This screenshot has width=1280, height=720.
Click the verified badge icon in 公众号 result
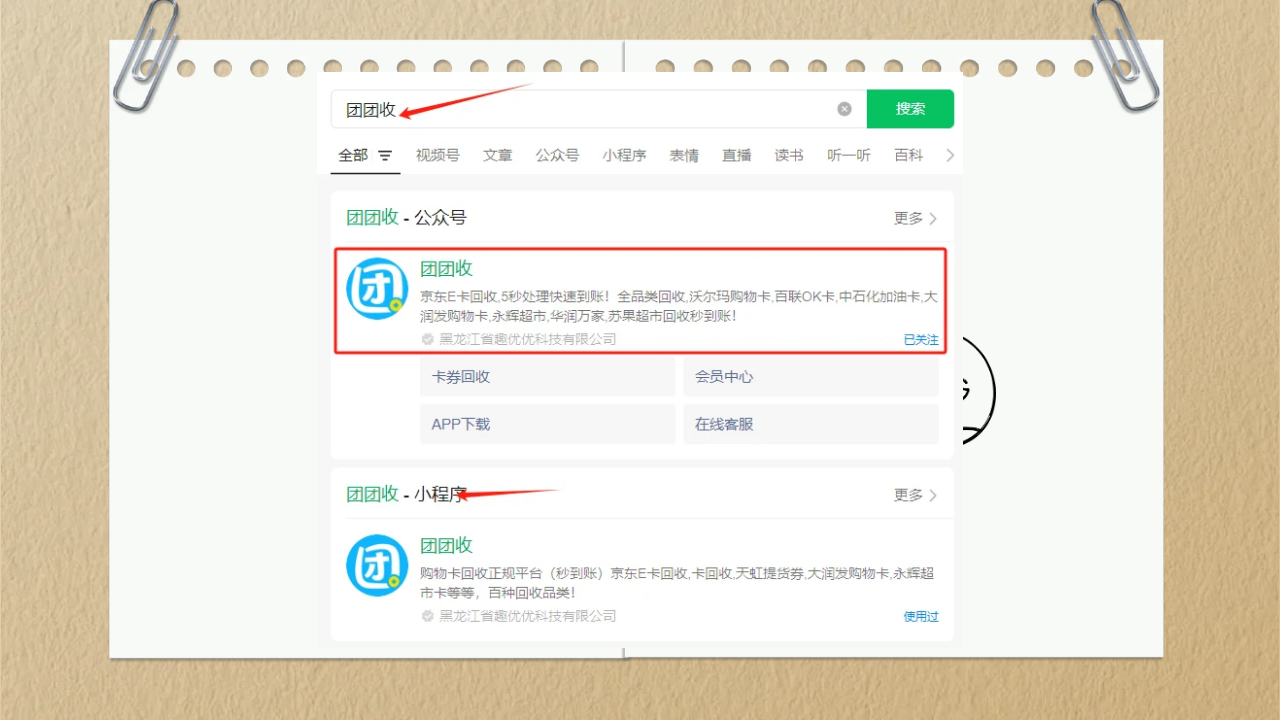coord(428,339)
